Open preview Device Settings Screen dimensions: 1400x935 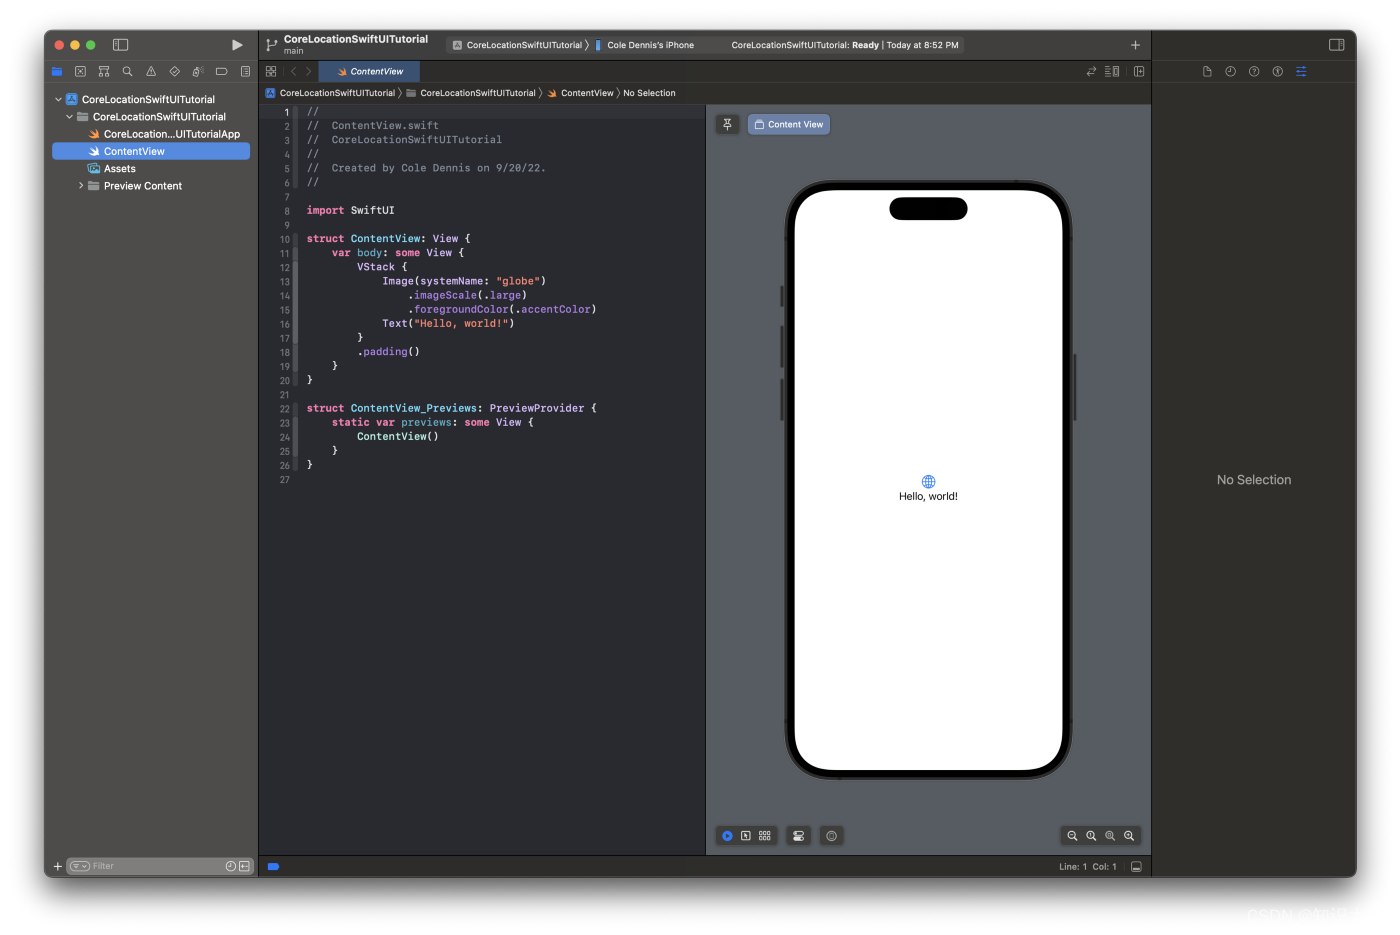pos(798,836)
